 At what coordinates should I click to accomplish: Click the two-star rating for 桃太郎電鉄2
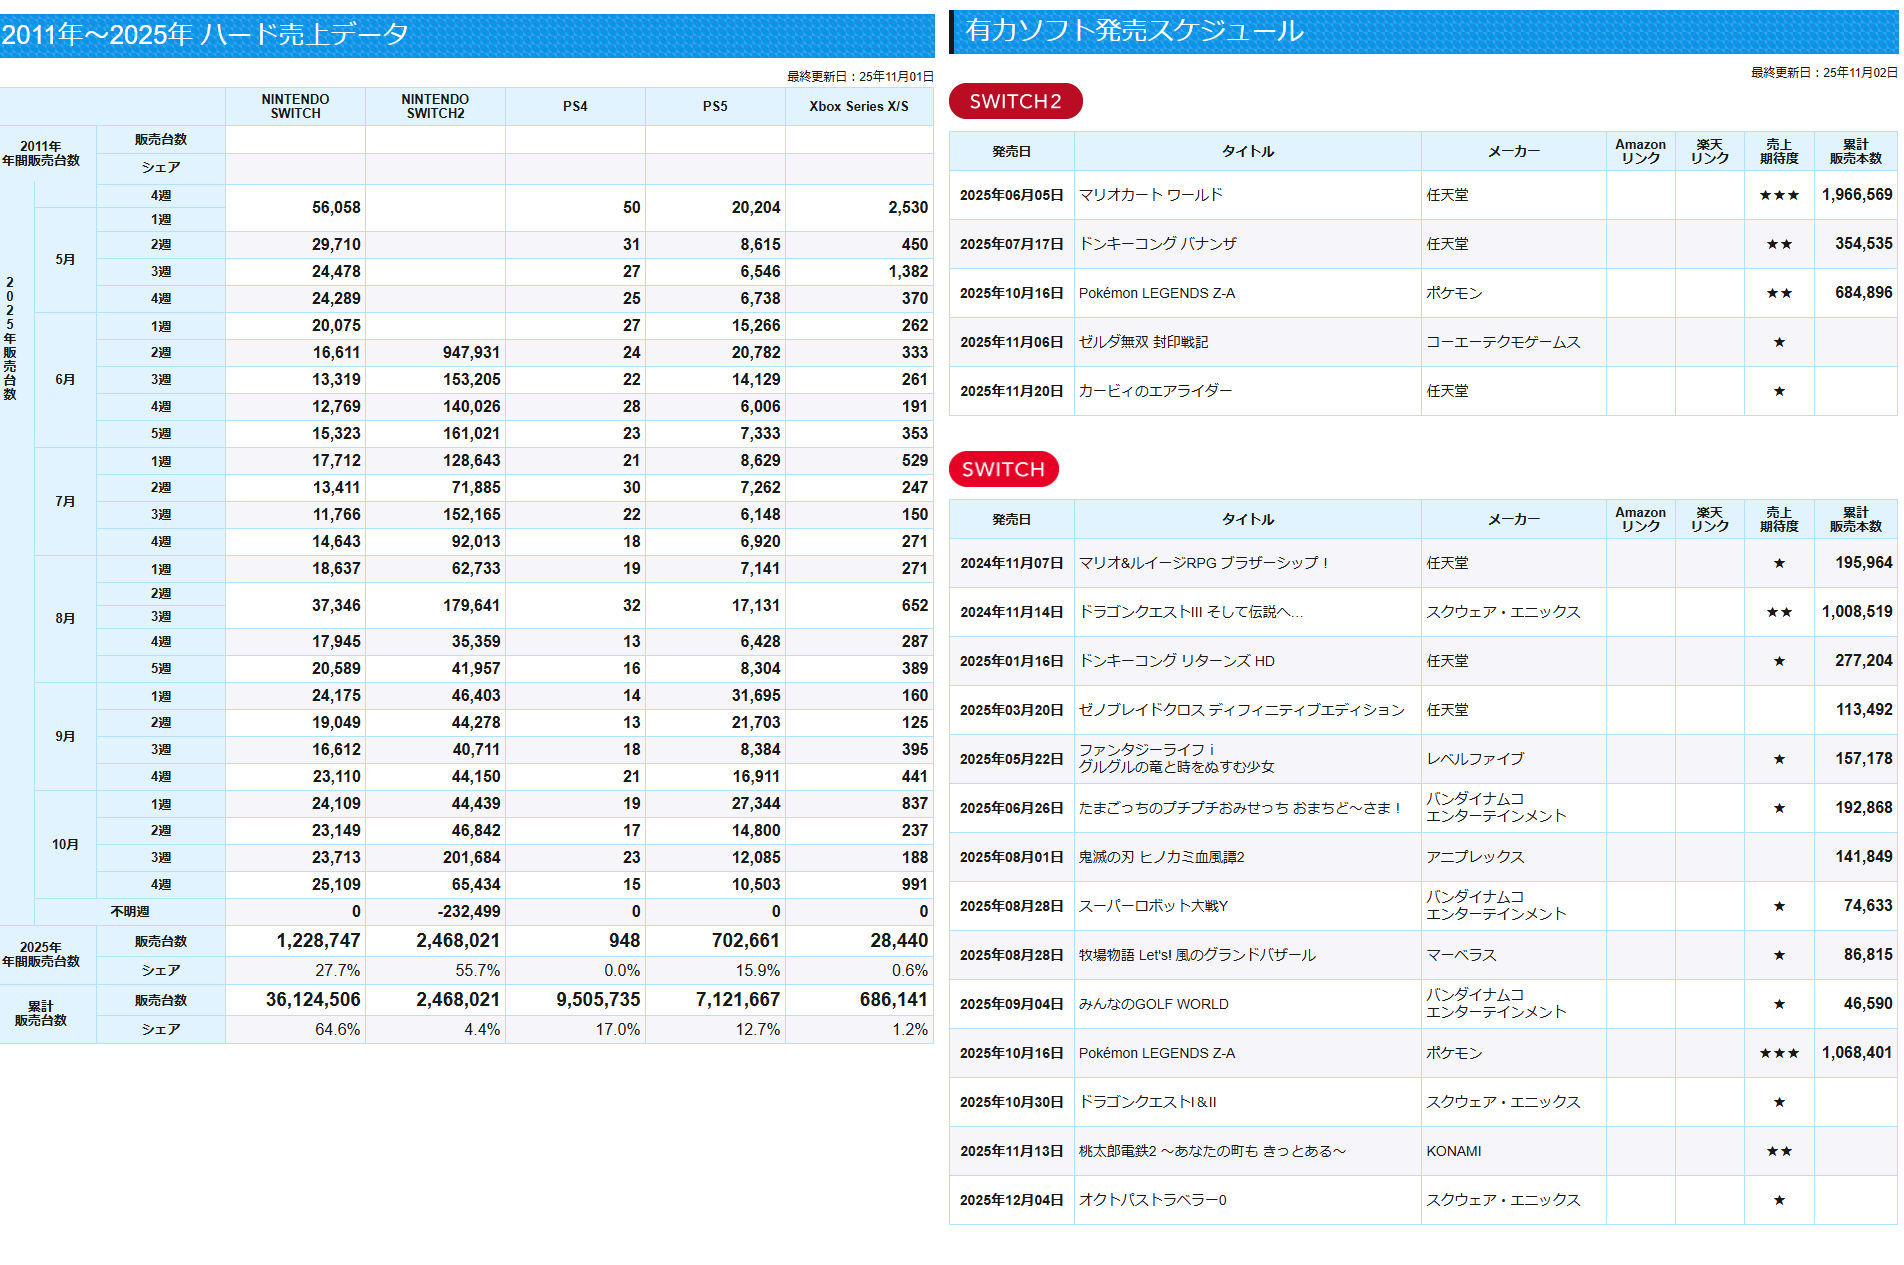[x=1778, y=1151]
